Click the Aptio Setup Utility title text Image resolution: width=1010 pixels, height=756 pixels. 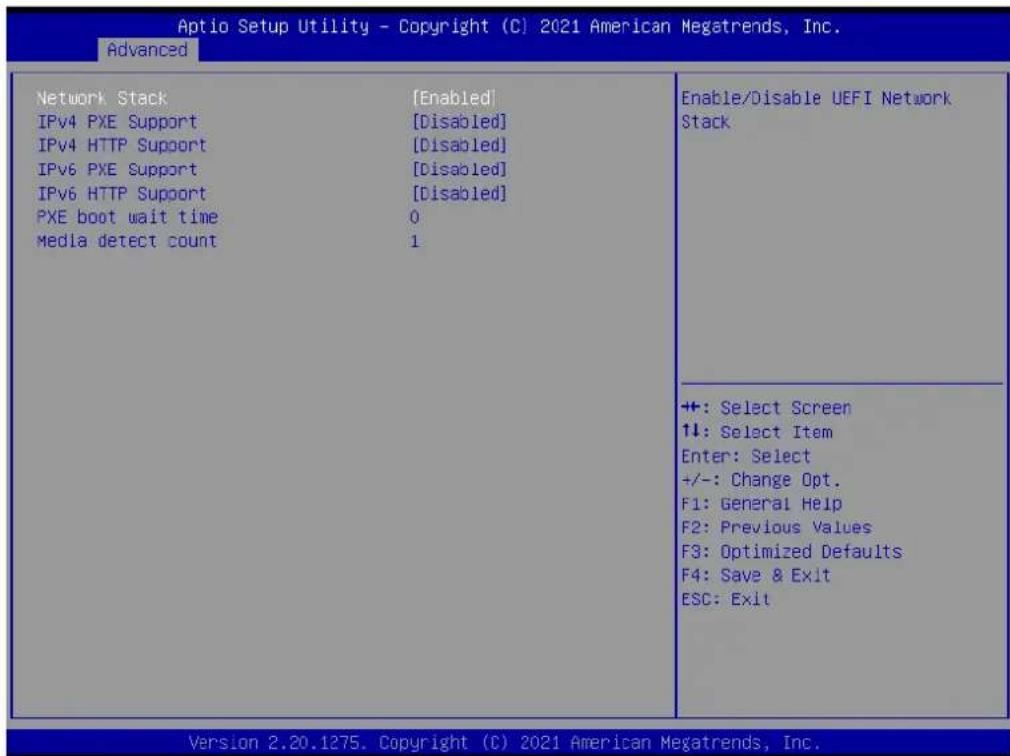[509, 26]
